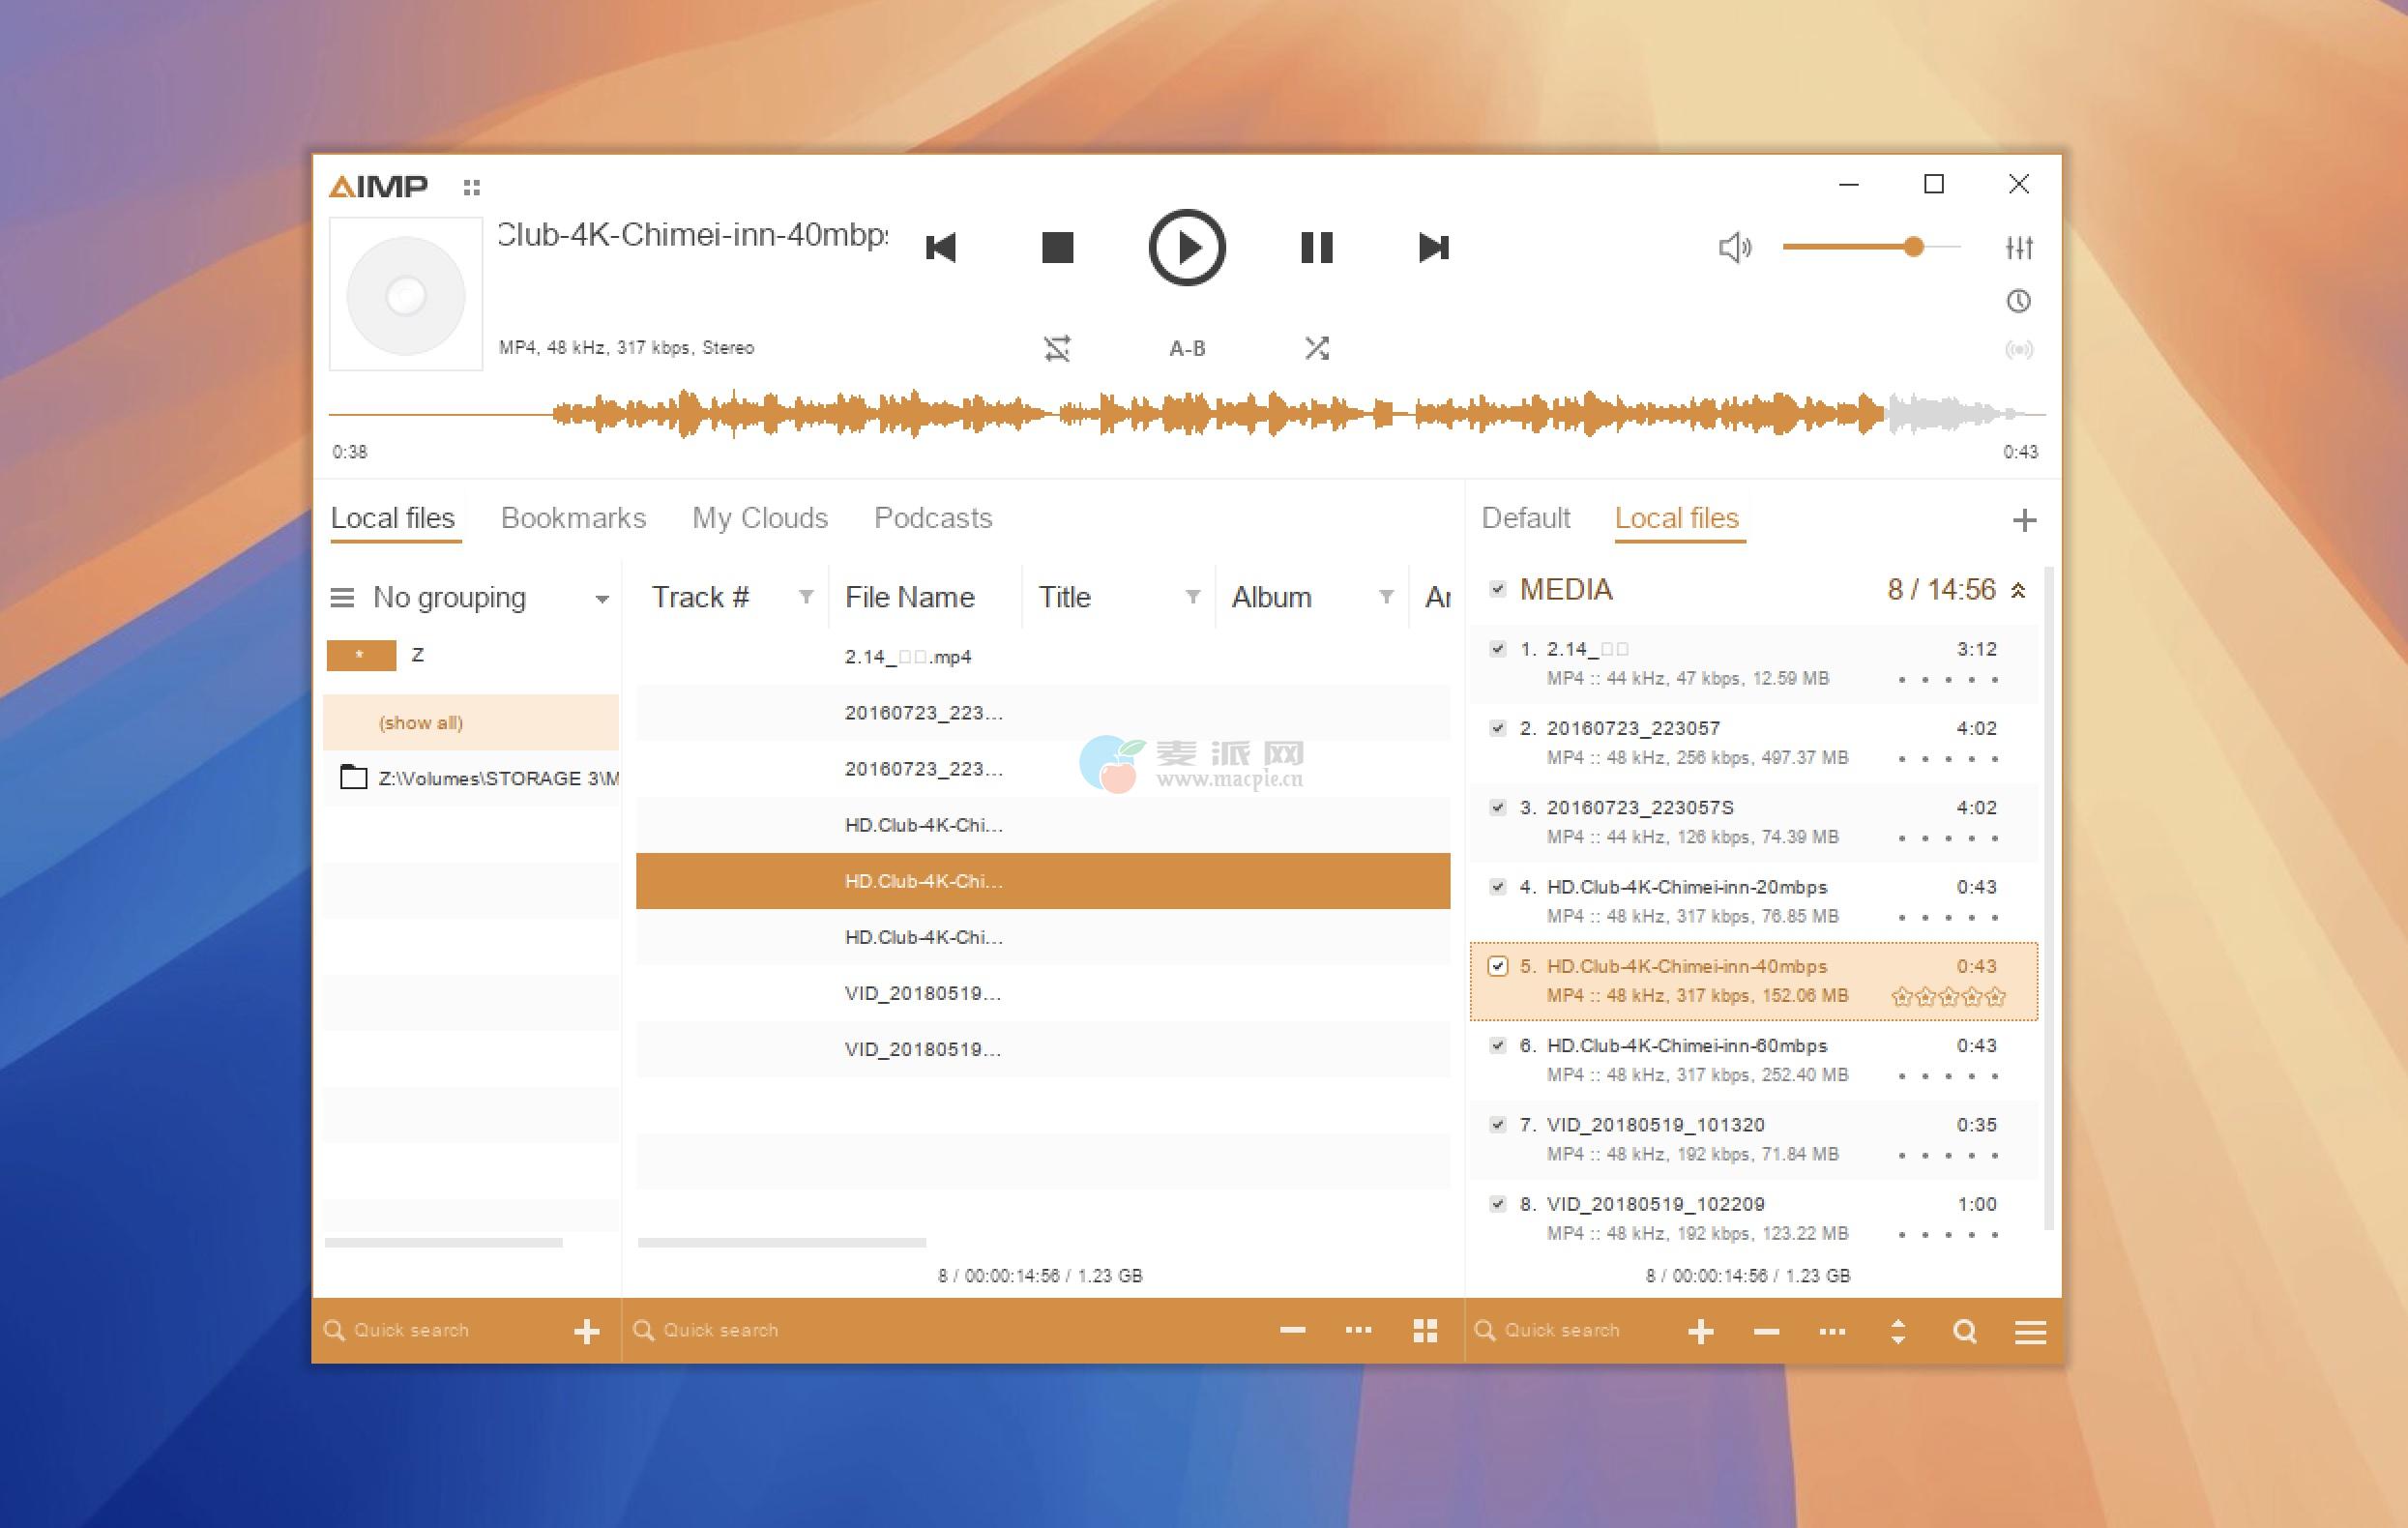The height and width of the screenshot is (1528, 2408).
Task: Open playlist sorting up-down arrows icon
Action: pyautogui.click(x=1898, y=1331)
